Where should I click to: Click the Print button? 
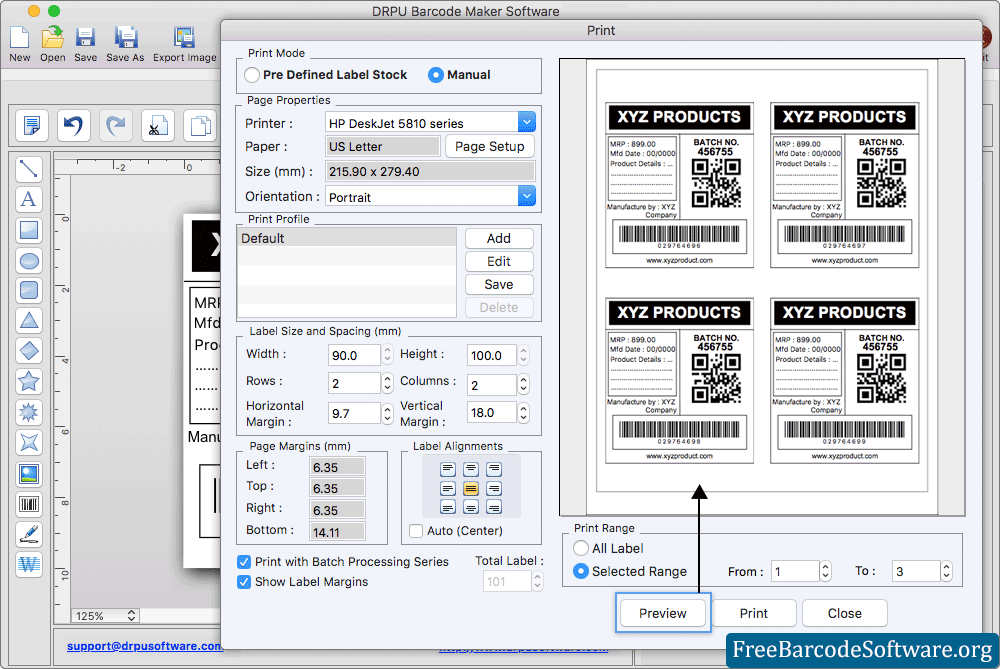(754, 614)
